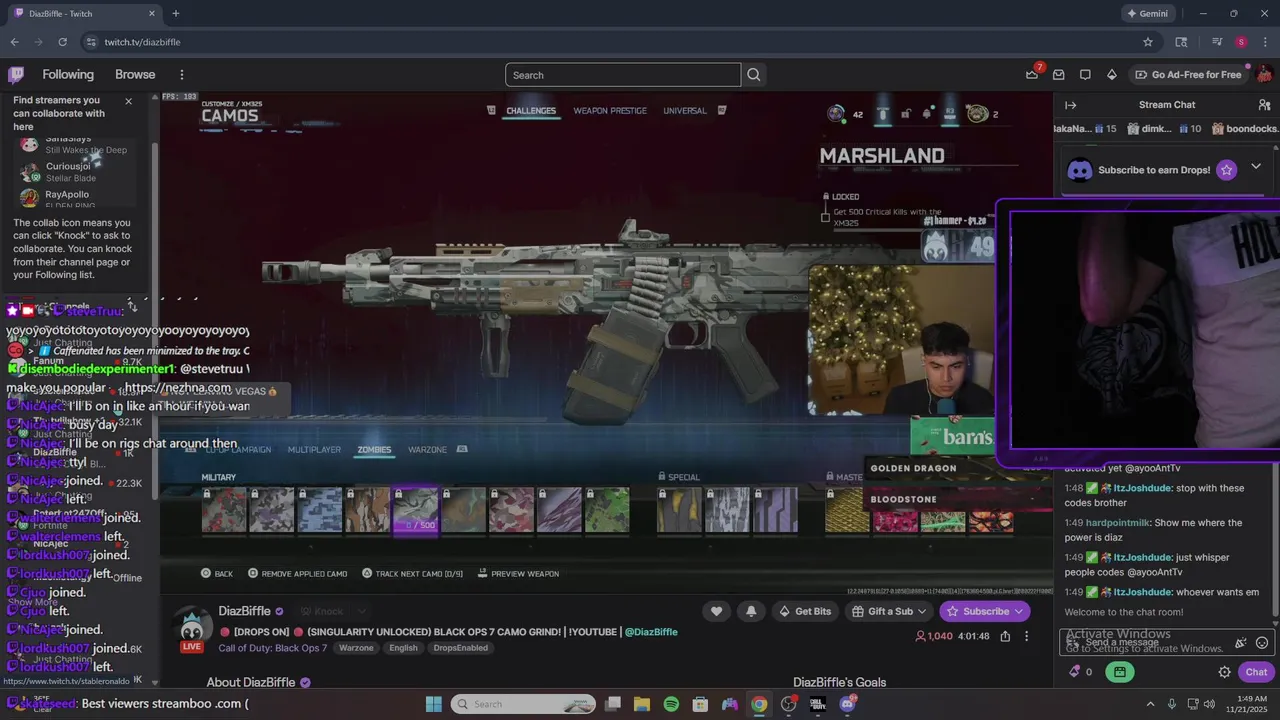Image resolution: width=1280 pixels, height=720 pixels.
Task: Open channel points balance icon
Action: coord(1081,672)
